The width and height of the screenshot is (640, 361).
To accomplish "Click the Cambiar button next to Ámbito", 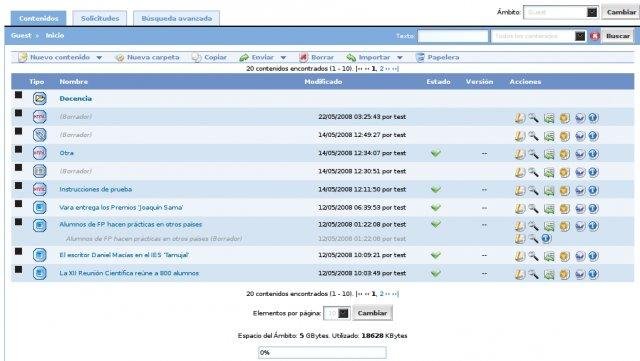I will (x=621, y=12).
